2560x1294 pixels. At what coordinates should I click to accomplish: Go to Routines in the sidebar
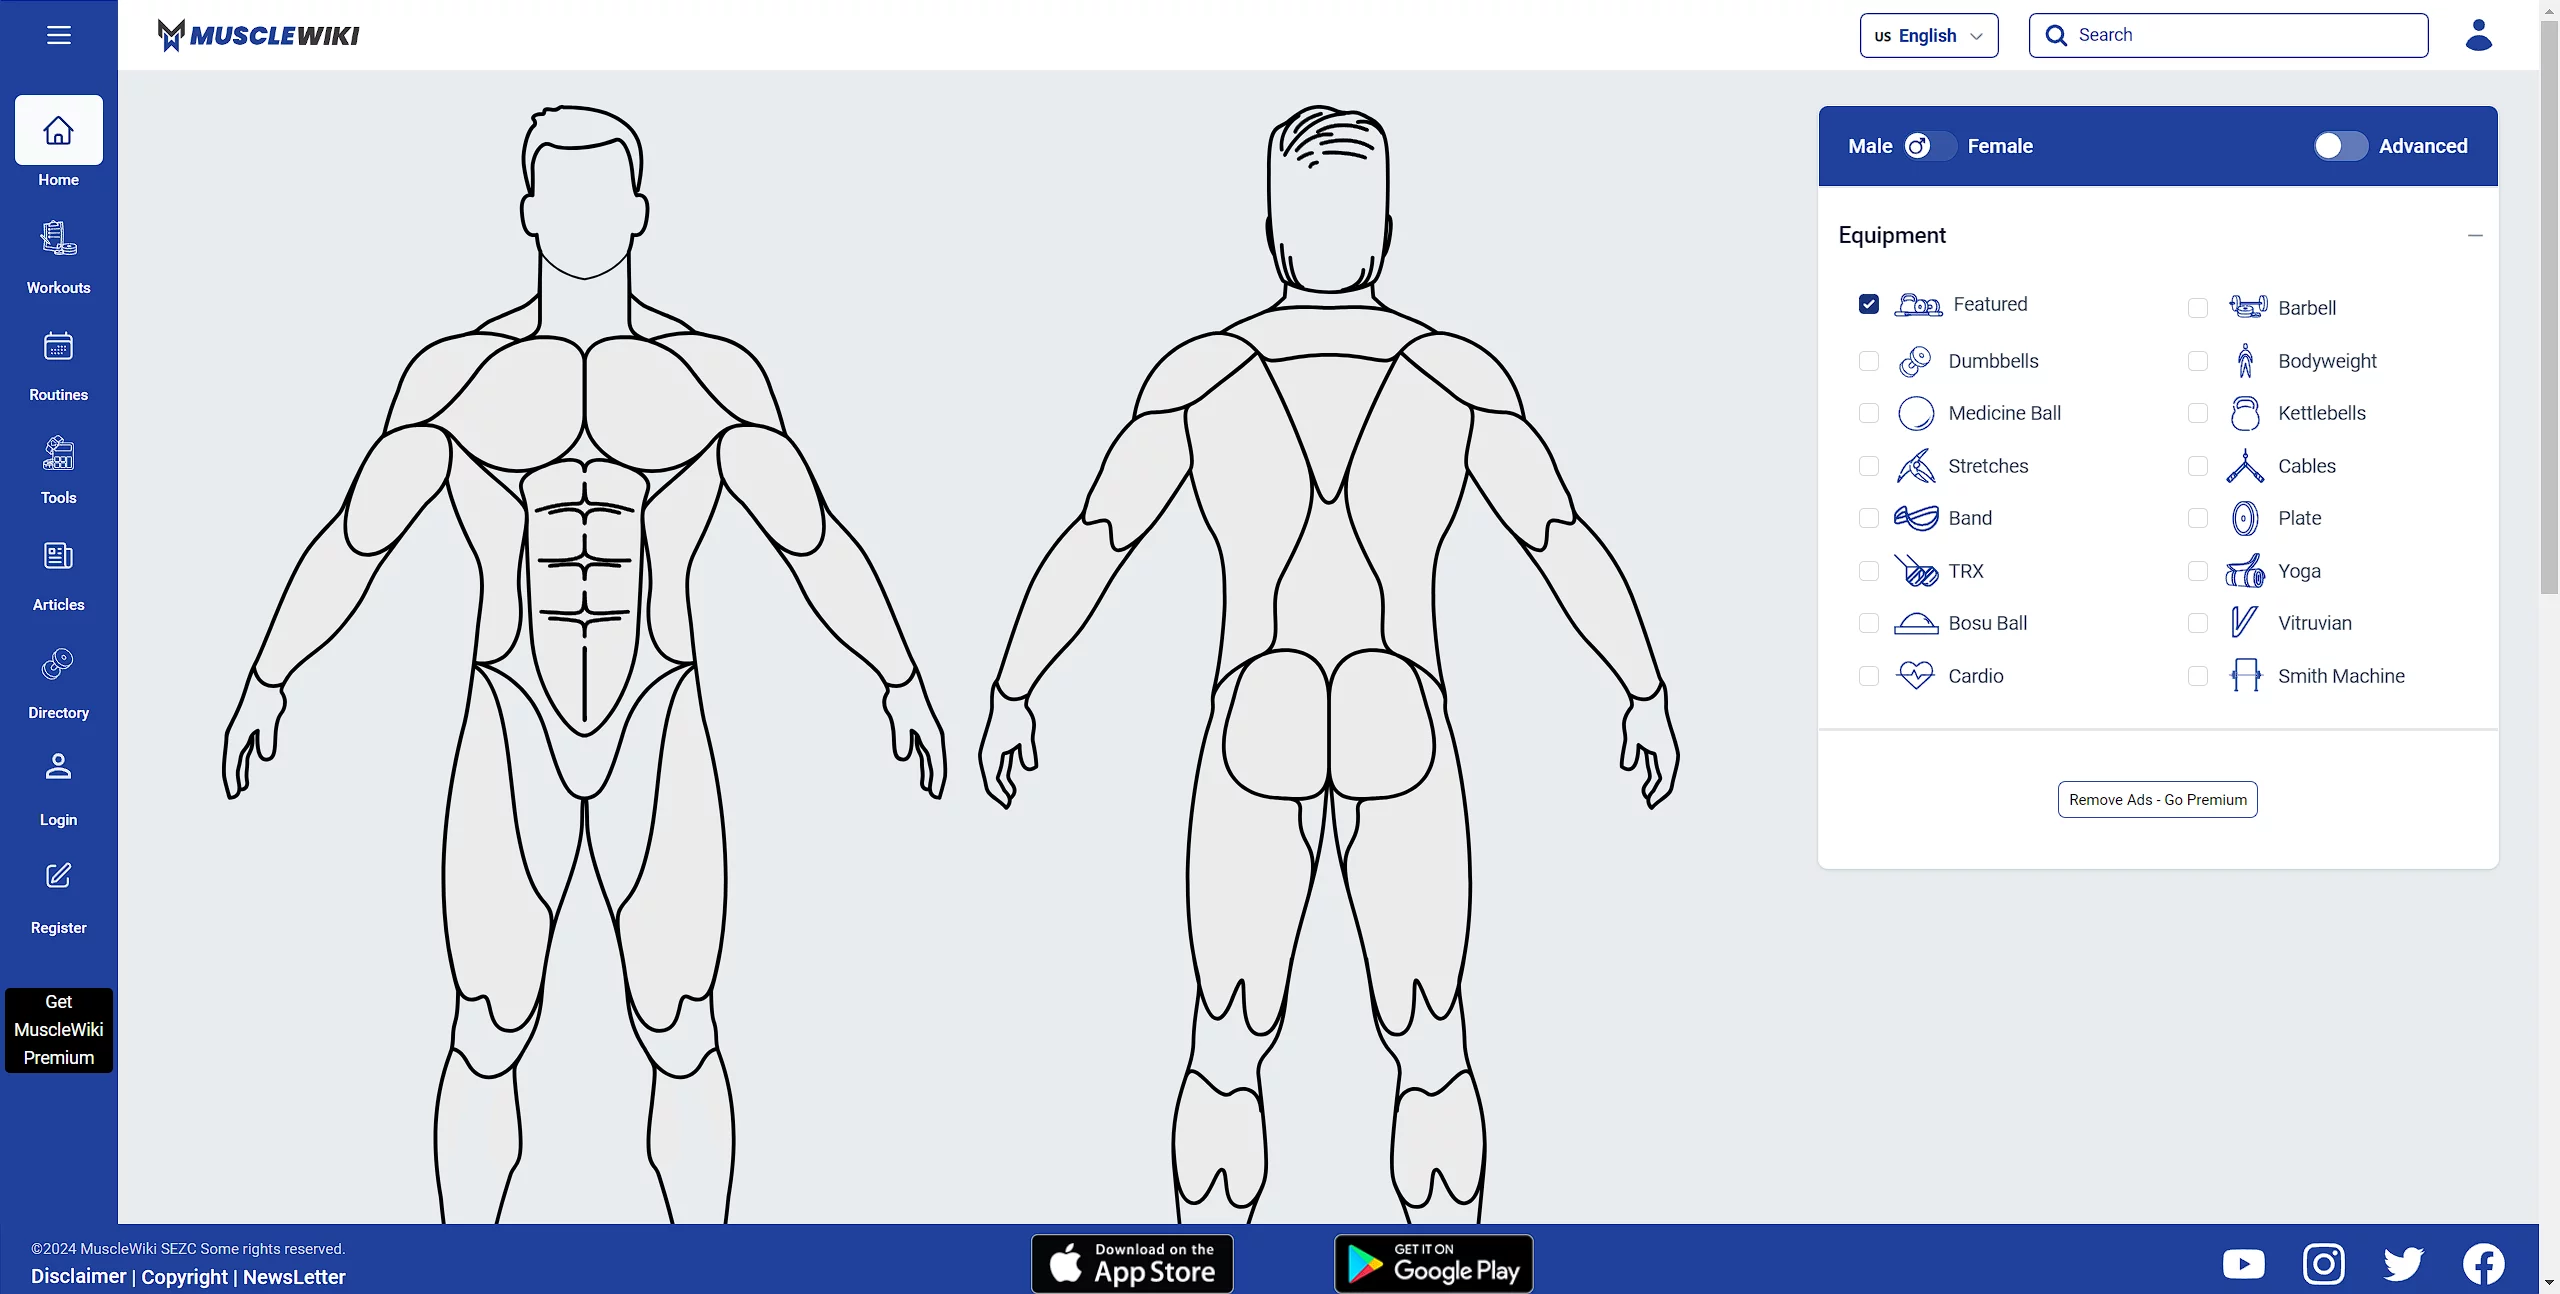tap(58, 348)
